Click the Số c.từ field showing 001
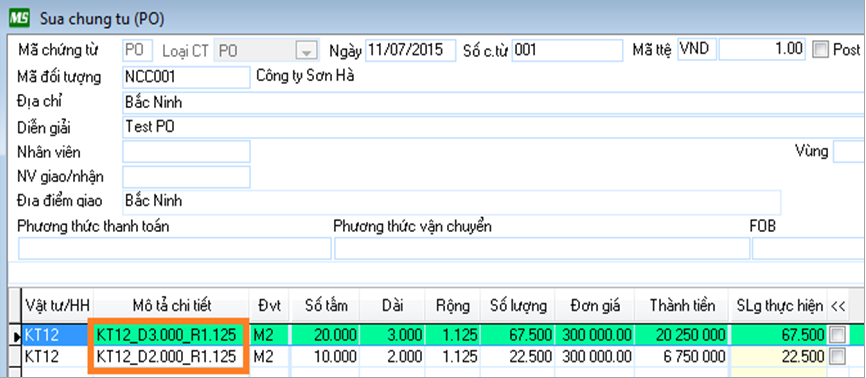Viewport: 866px width, 378px height. point(567,50)
